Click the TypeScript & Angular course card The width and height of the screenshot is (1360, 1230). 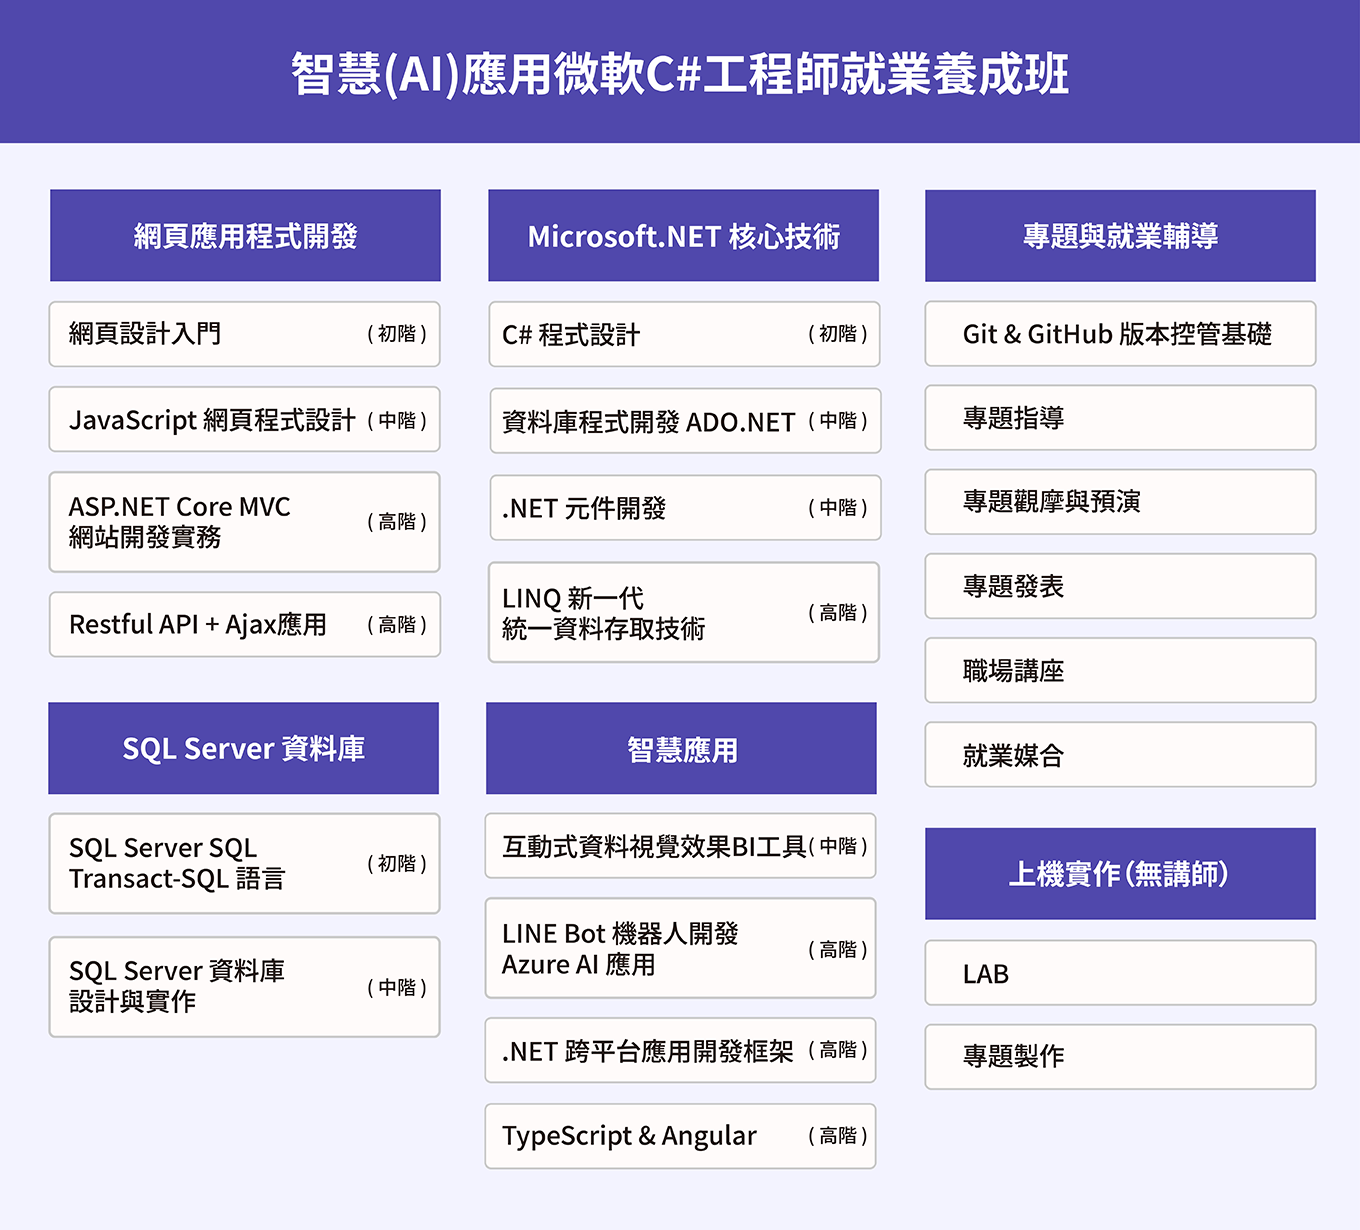click(x=680, y=1136)
